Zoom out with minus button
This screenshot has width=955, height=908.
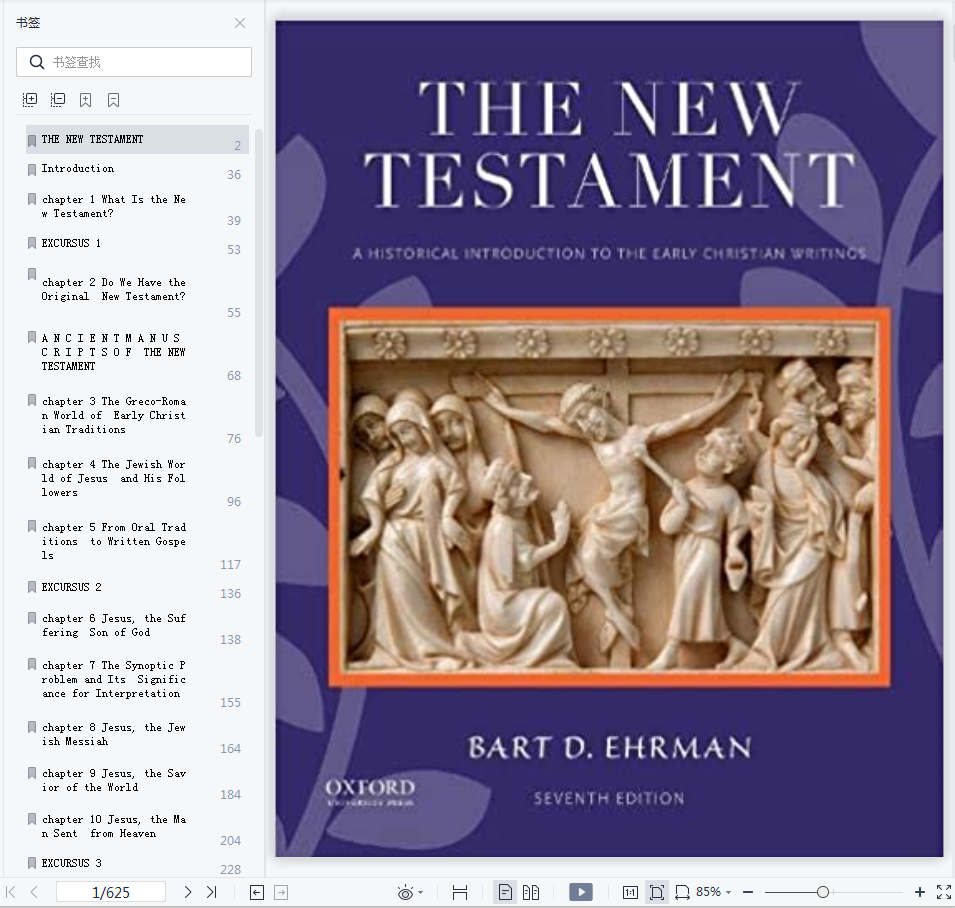pyautogui.click(x=749, y=893)
